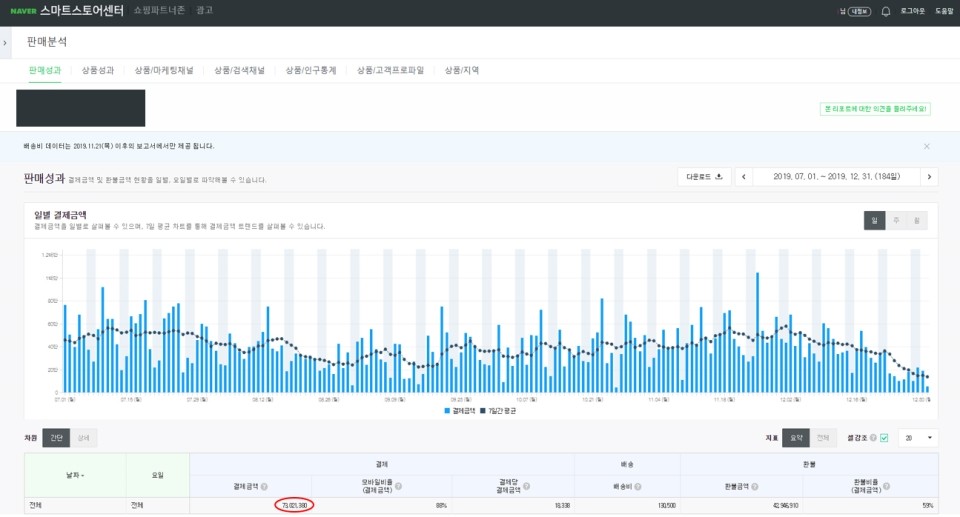Select the 일 daily chart view
The width and height of the screenshot is (960, 517).
coord(874,221)
